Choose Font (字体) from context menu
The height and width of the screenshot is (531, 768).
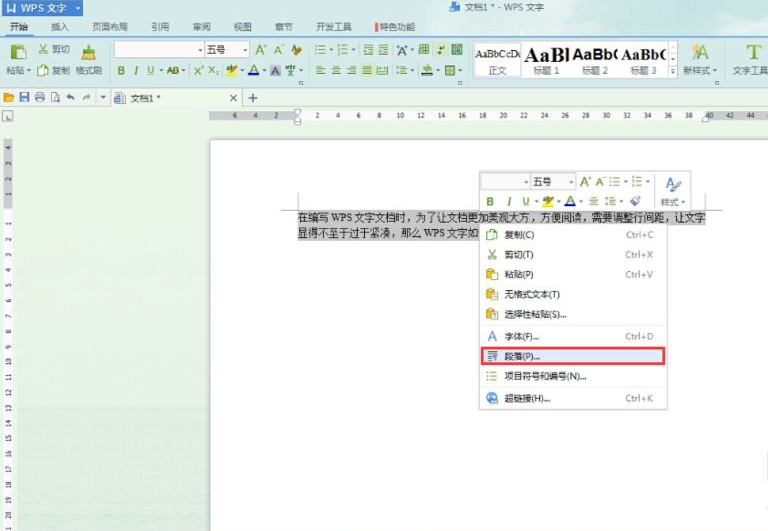pos(573,337)
